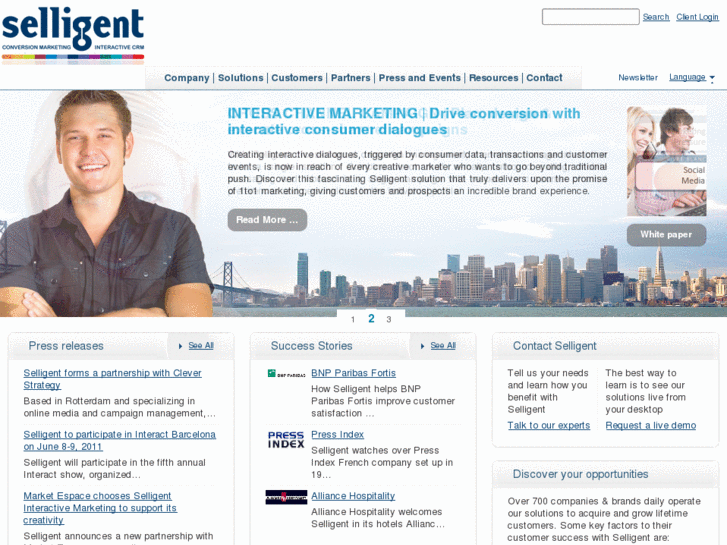Focus the search input field
The height and width of the screenshot is (545, 727).
coord(590,17)
